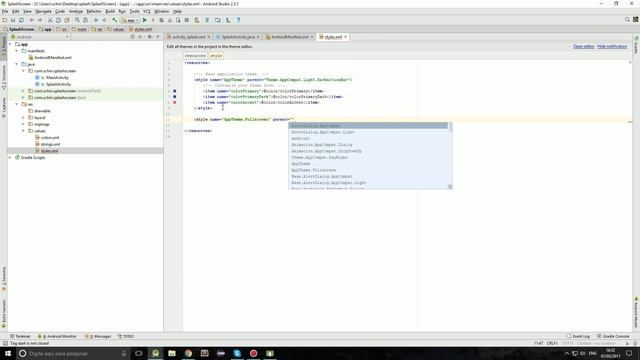Select colors.xml in values folder
640x360 pixels.
50,138
